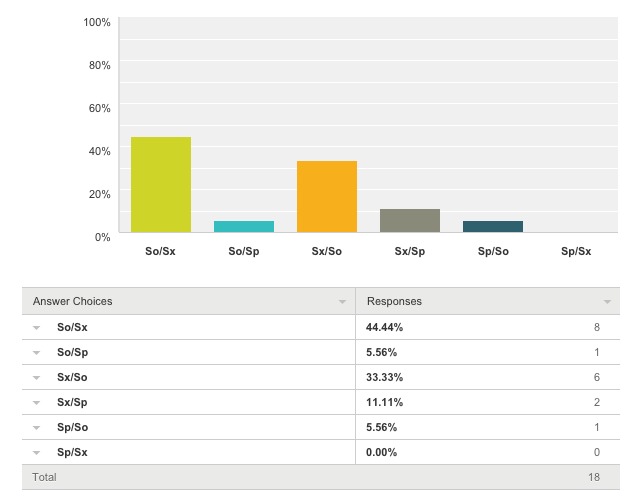Image resolution: width=633 pixels, height=500 pixels.
Task: Click the gray Sx/Sp bar
Action: pos(409,221)
